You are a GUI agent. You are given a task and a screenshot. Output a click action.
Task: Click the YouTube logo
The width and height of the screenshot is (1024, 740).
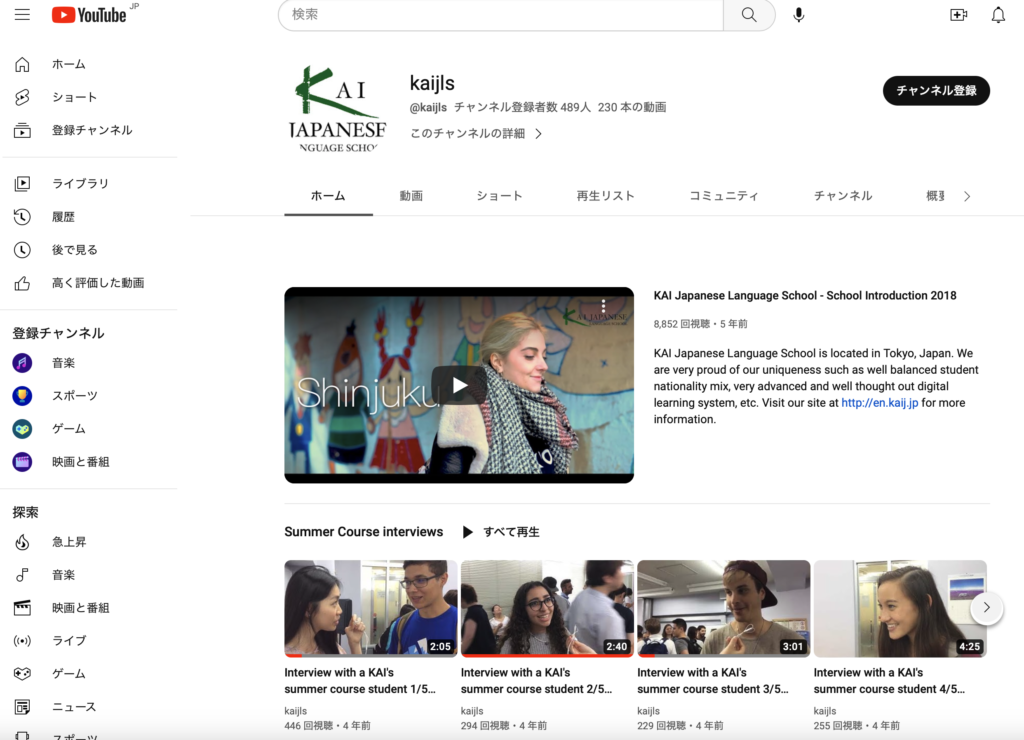click(x=89, y=14)
